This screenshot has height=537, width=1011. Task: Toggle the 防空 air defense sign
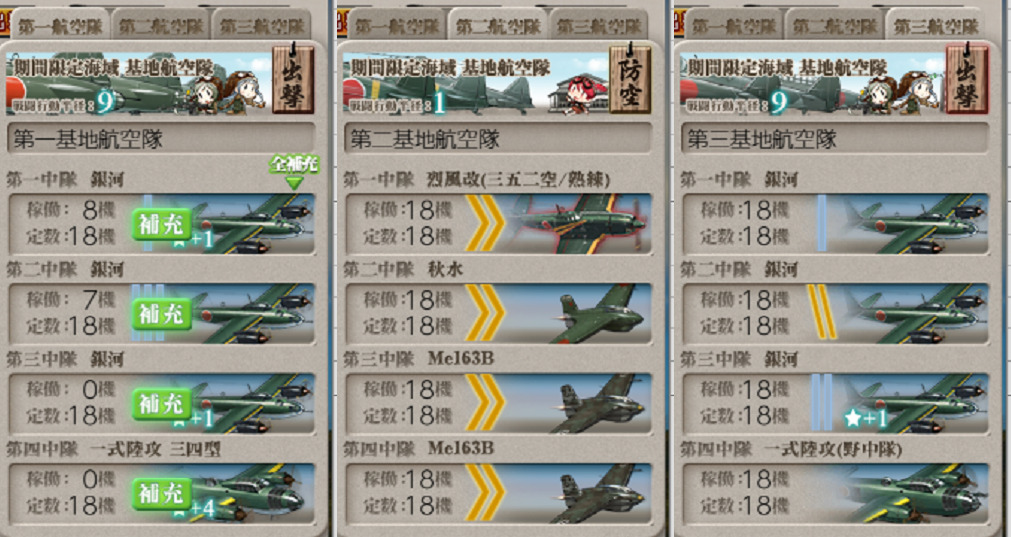tap(630, 79)
